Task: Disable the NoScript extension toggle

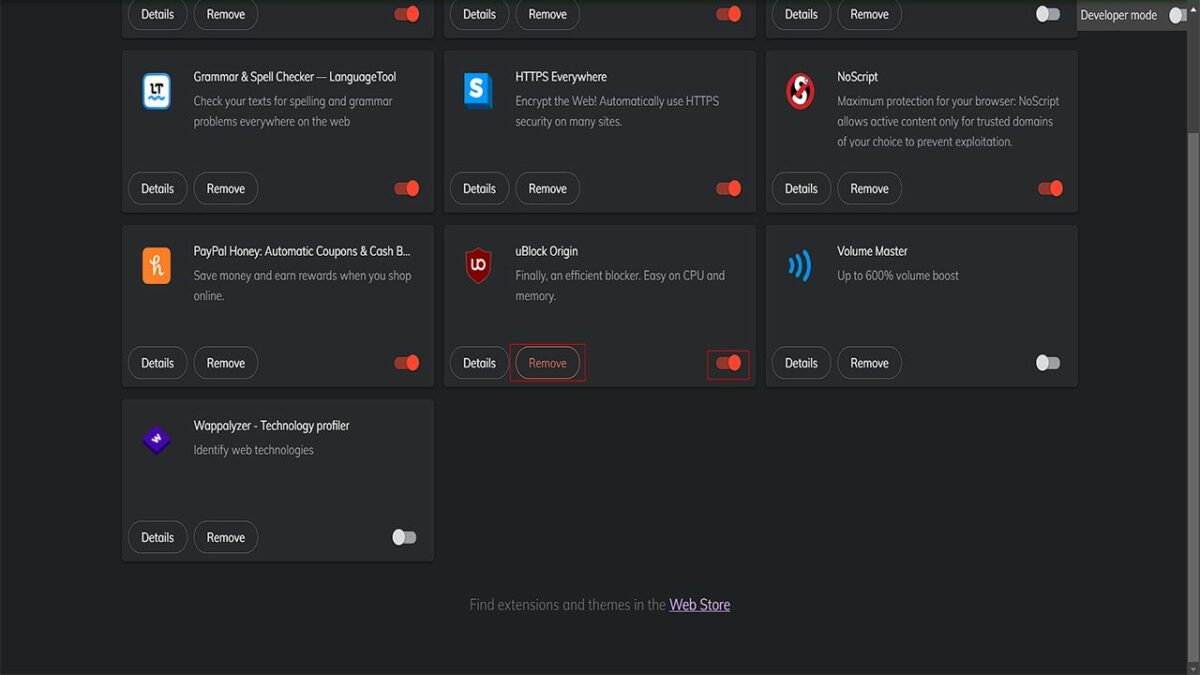Action: pyautogui.click(x=1050, y=189)
